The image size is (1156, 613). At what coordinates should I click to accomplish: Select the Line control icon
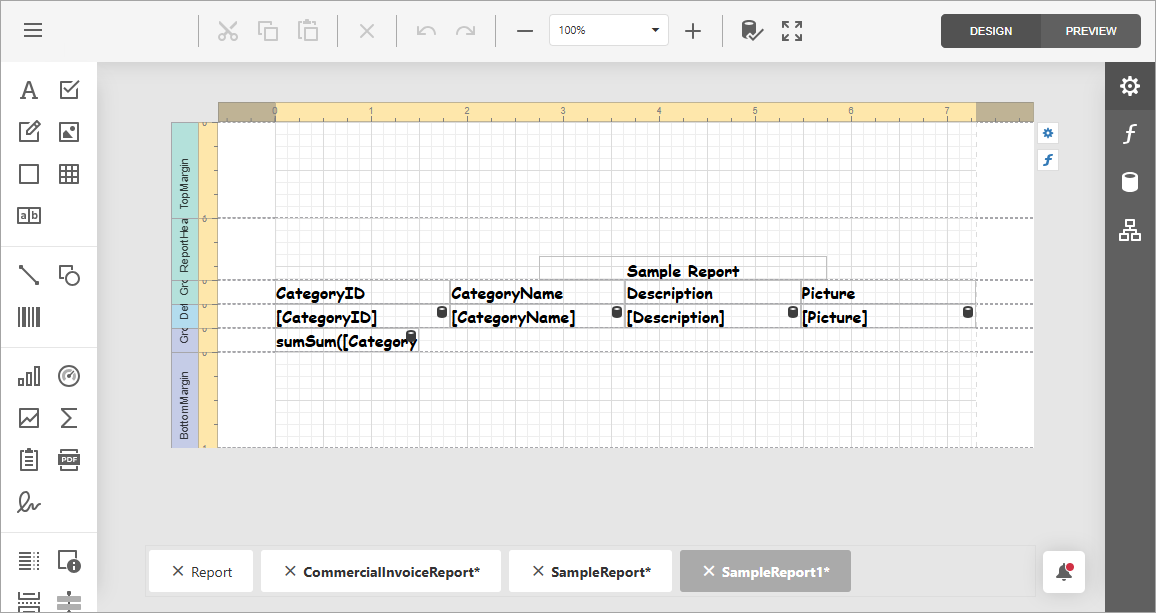(x=29, y=275)
